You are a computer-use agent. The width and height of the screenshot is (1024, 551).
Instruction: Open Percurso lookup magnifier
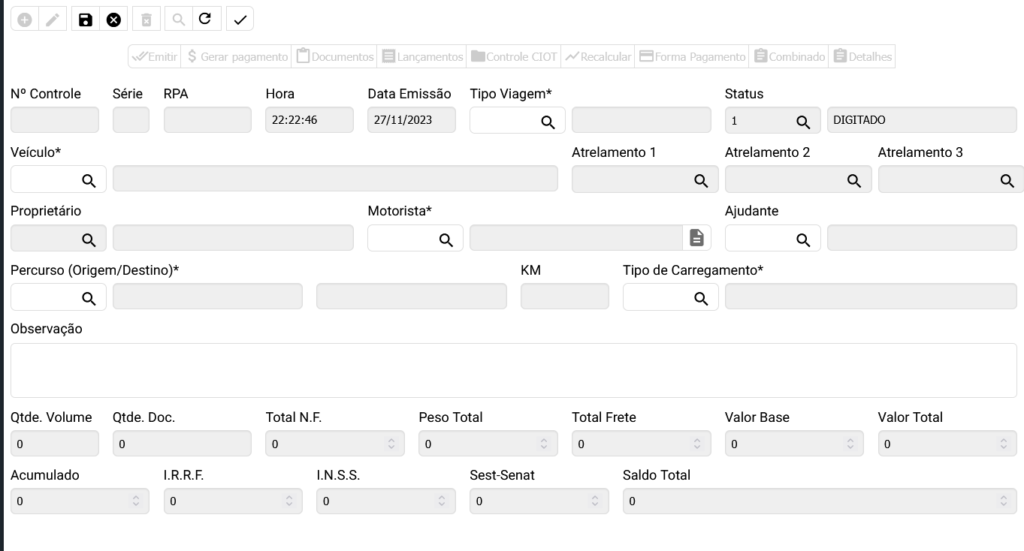tap(88, 298)
